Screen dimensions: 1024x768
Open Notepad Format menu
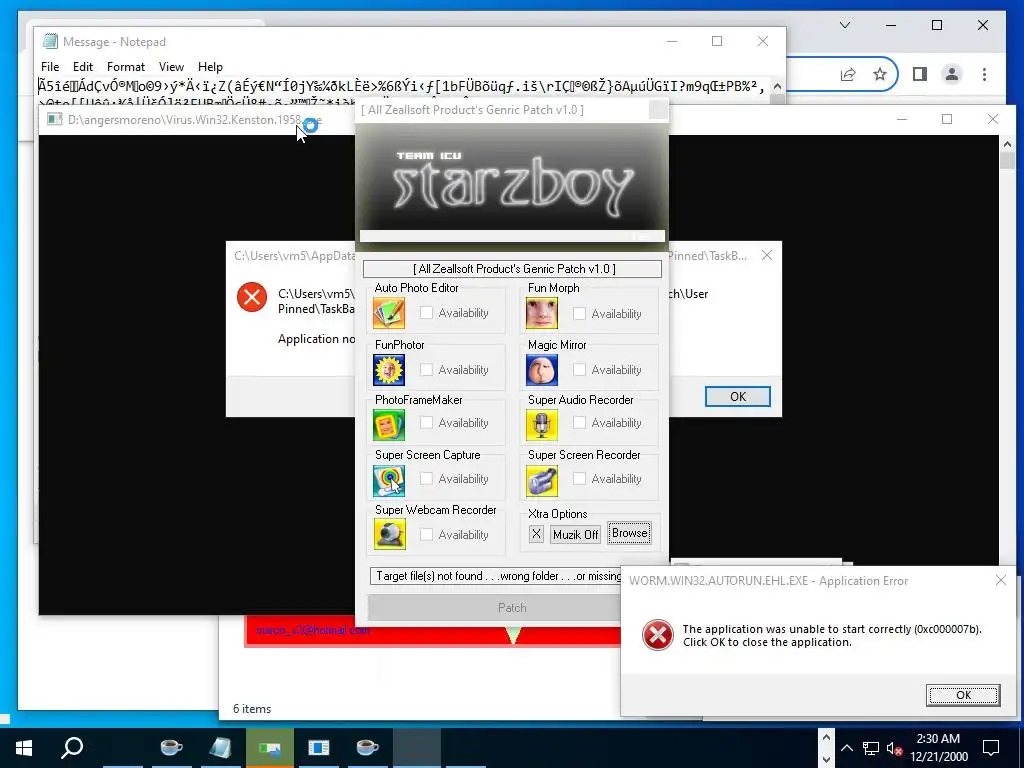point(125,67)
